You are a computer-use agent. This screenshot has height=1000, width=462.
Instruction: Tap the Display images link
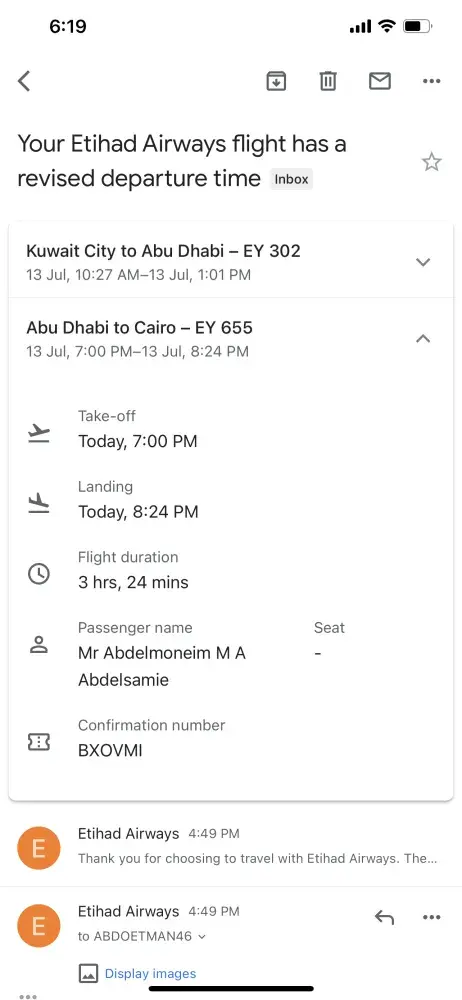(151, 973)
